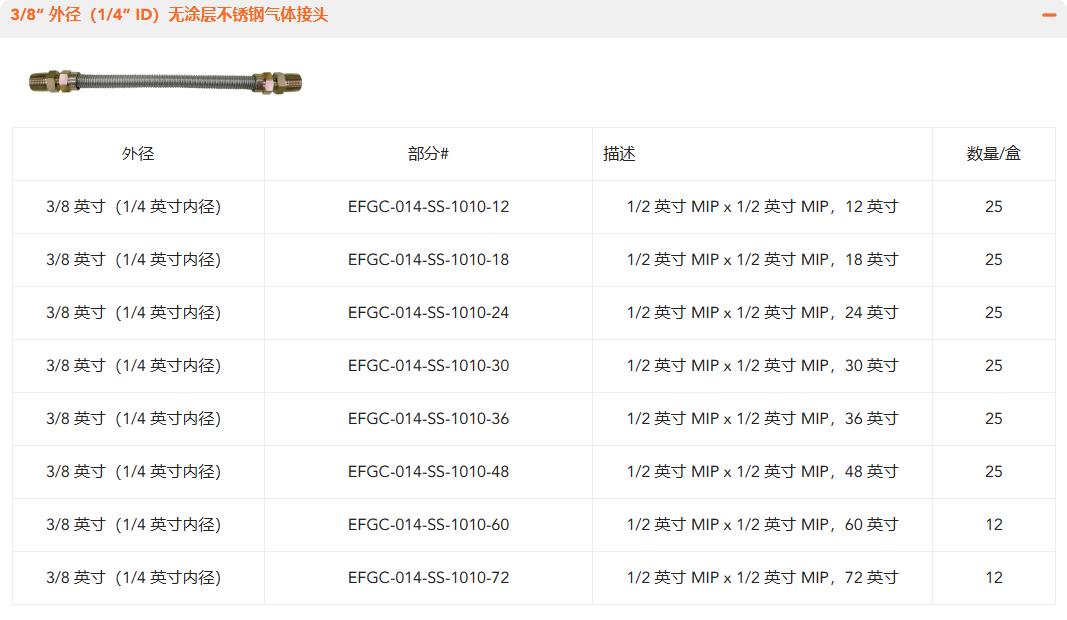Select part number EFGC-014-SS-1010-48
The height and width of the screenshot is (620, 1067).
[428, 472]
